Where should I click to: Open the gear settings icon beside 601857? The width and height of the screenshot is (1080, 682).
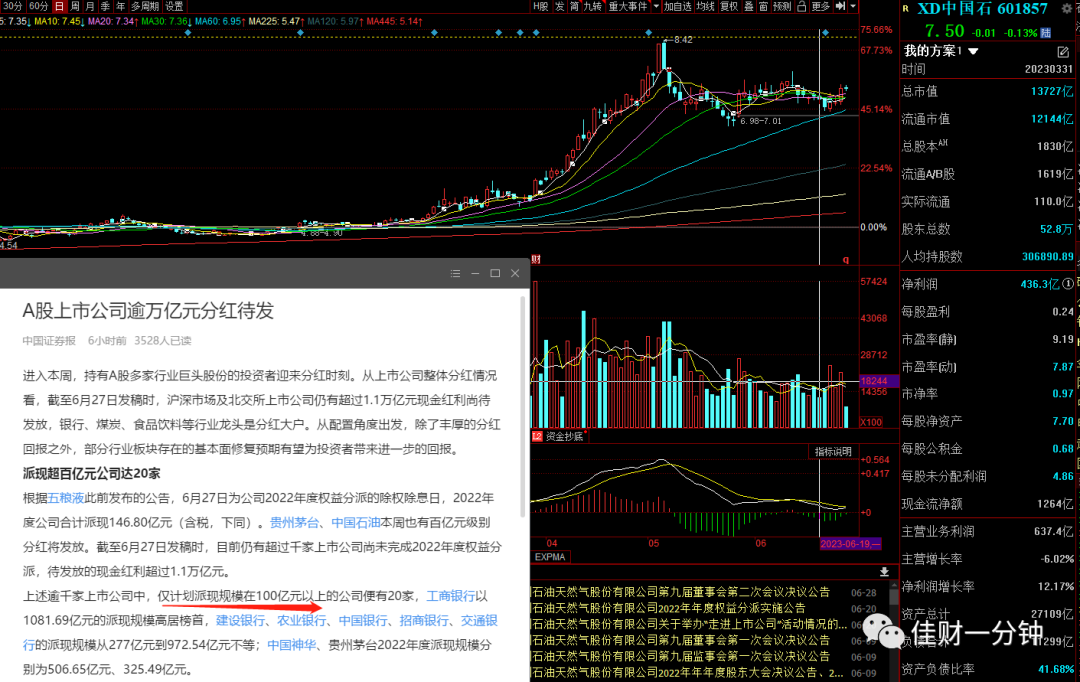coord(1067,9)
